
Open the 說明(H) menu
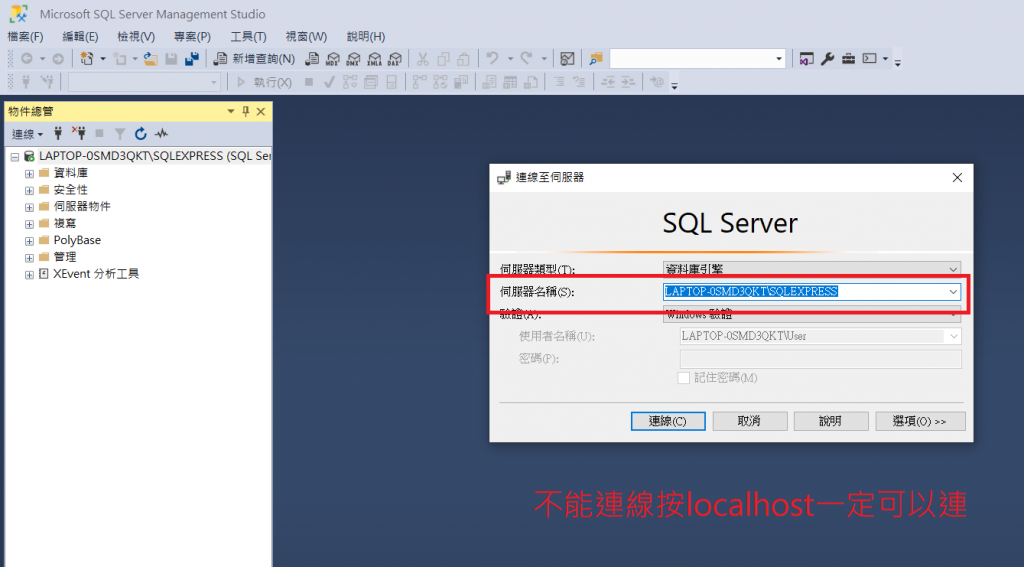click(366, 37)
